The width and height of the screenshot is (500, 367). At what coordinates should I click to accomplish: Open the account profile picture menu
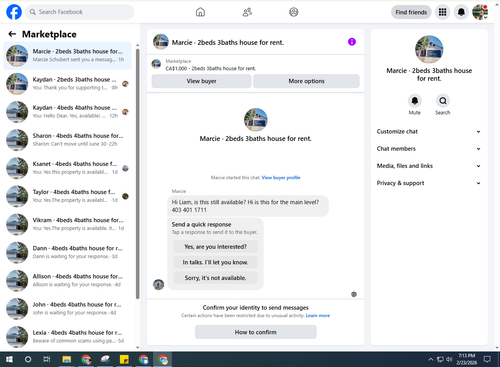coord(480,12)
